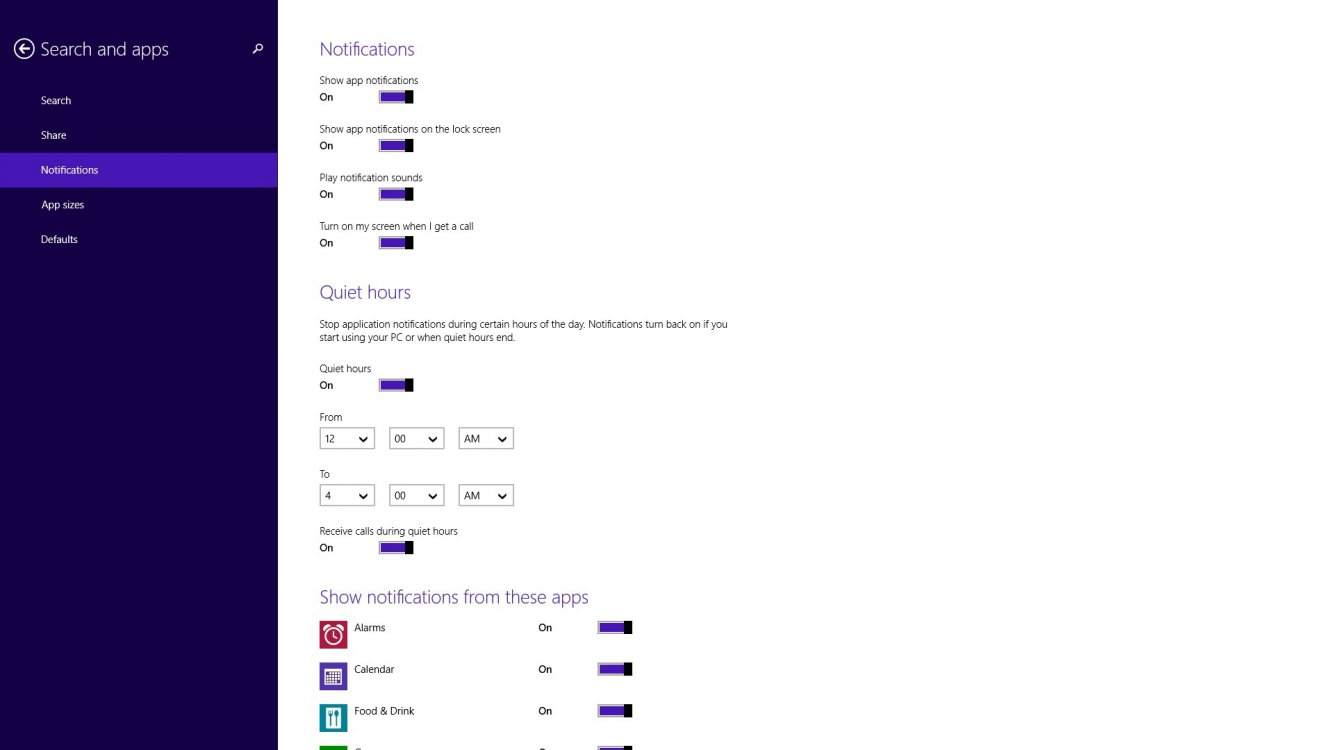Turn off Alarms notifications toggle

(x=615, y=628)
